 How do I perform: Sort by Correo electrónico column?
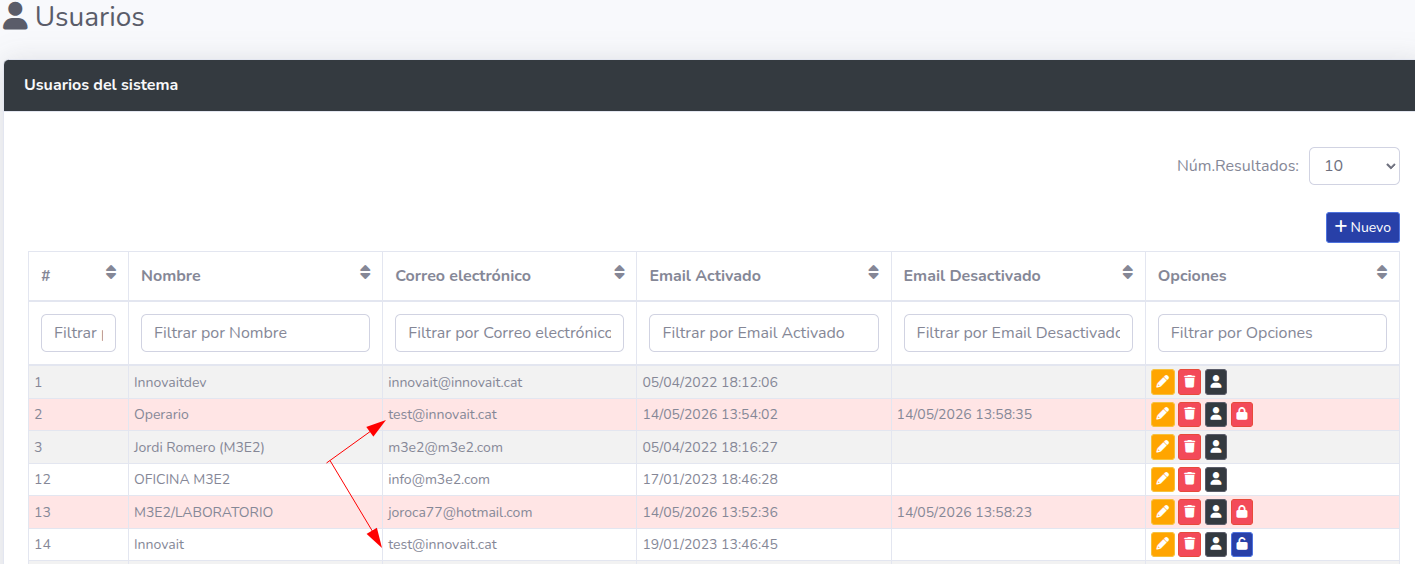click(619, 272)
